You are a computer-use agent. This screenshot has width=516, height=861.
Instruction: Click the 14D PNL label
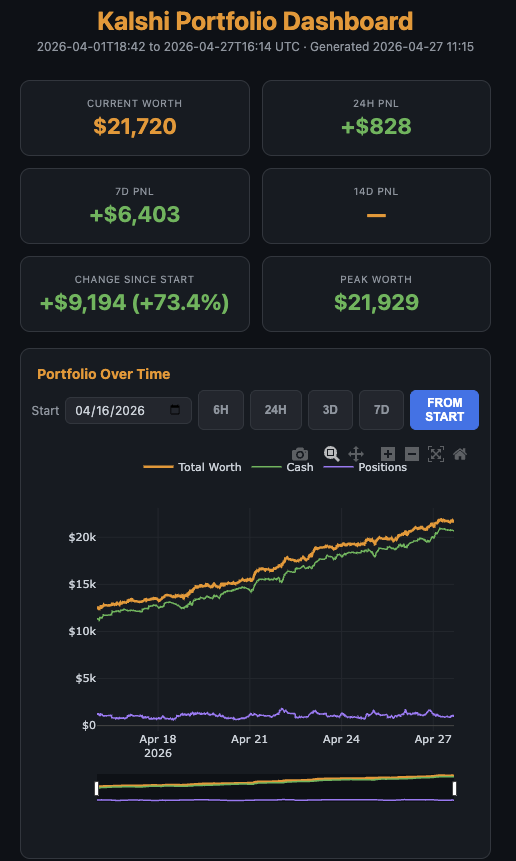376,192
